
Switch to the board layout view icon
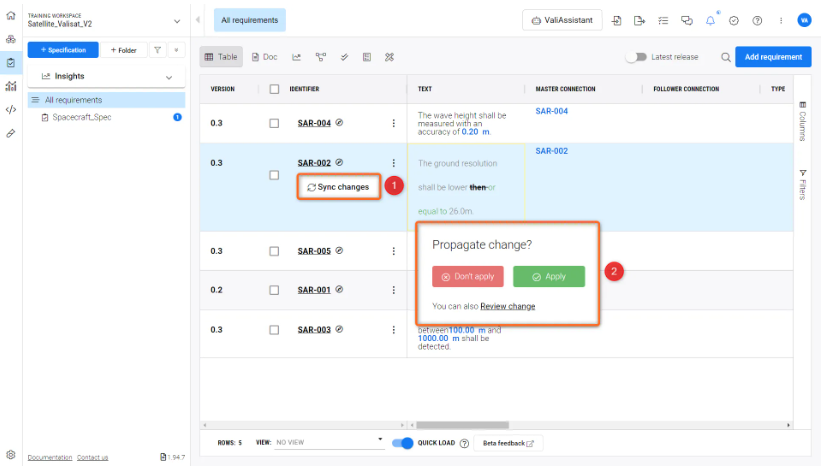(x=367, y=57)
